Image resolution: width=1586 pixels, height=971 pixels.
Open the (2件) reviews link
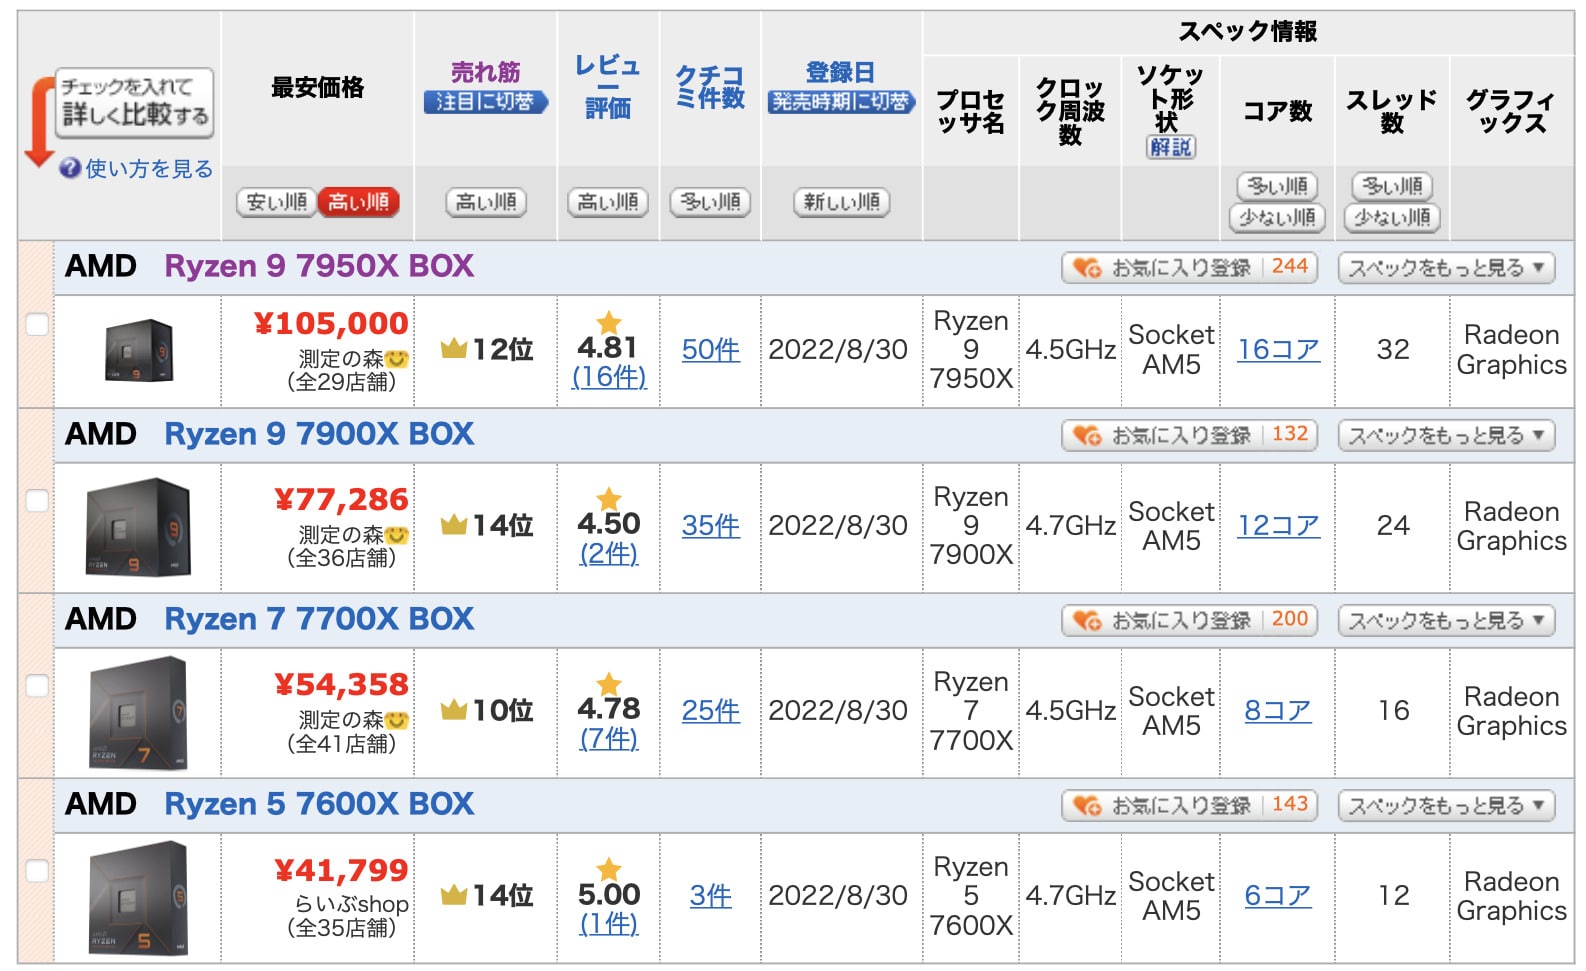coord(608,553)
